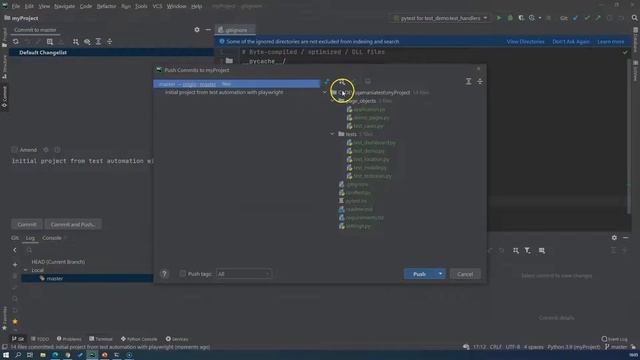Open the File menu
The image size is (640, 360).
(16, 6)
